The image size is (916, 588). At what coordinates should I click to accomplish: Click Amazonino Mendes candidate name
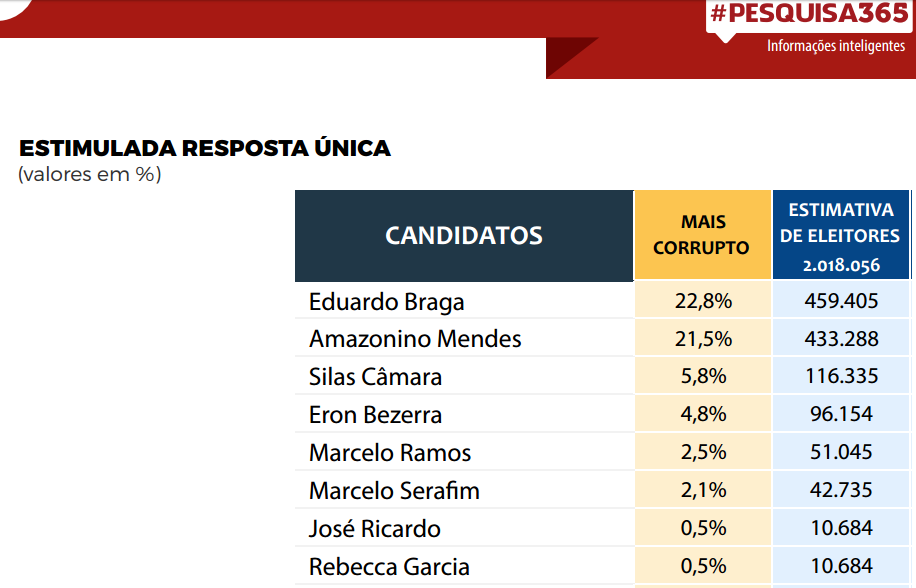(x=415, y=339)
